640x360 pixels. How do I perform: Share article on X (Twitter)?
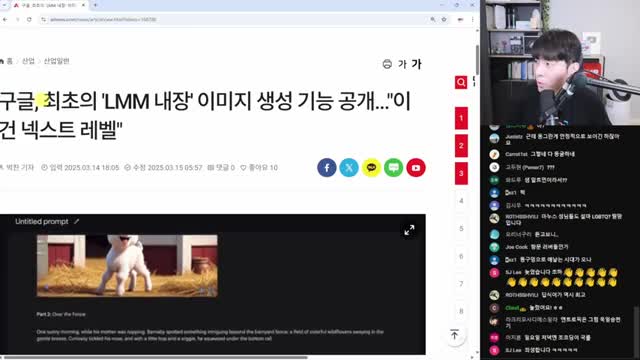coord(349,168)
